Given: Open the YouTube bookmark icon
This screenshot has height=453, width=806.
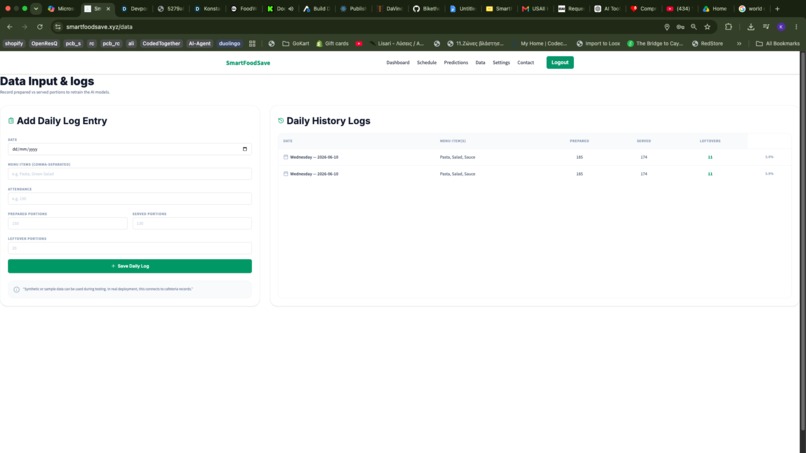Looking at the screenshot, I should pos(359,44).
